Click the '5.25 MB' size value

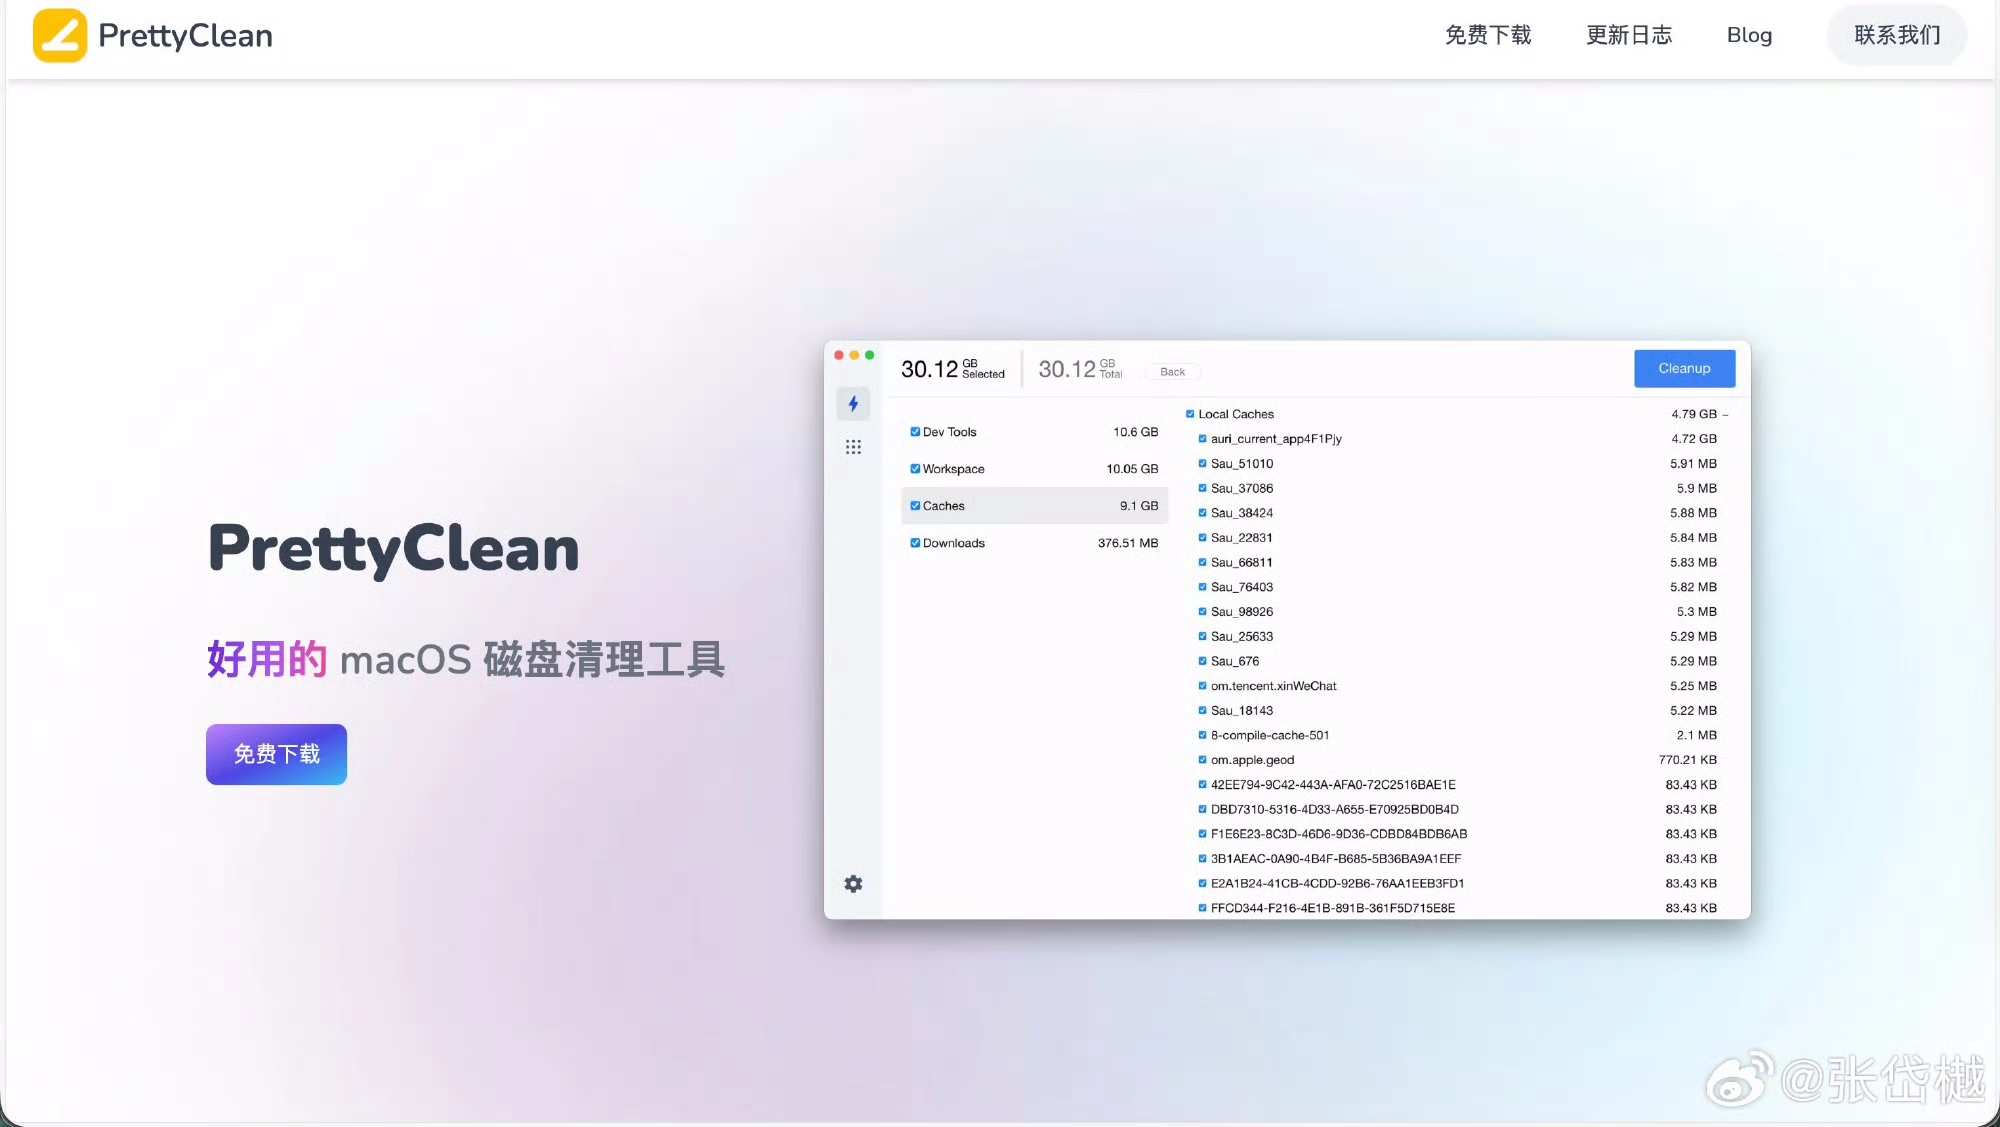point(1693,686)
